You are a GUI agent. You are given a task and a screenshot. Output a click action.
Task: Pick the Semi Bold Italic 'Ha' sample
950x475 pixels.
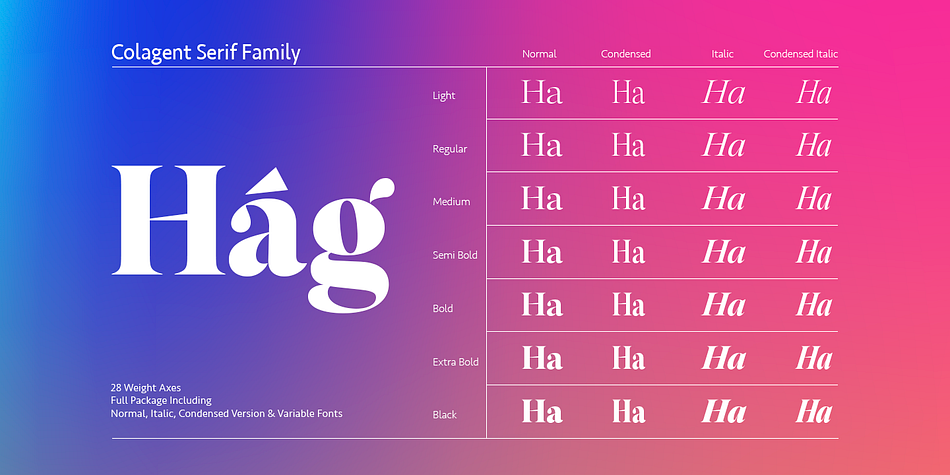coord(723,252)
